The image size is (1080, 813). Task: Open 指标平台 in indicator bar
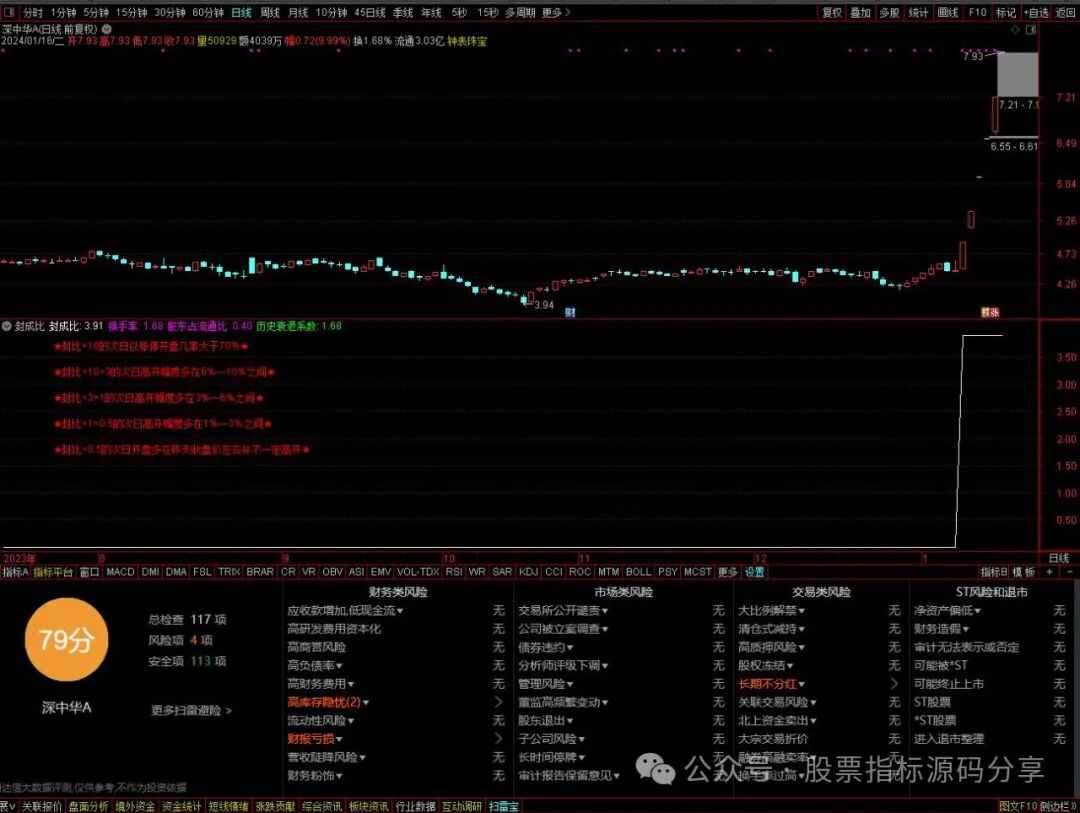[x=53, y=572]
